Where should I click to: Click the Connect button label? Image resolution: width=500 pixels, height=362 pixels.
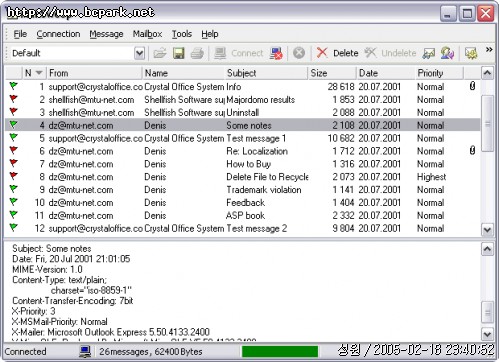click(x=247, y=53)
